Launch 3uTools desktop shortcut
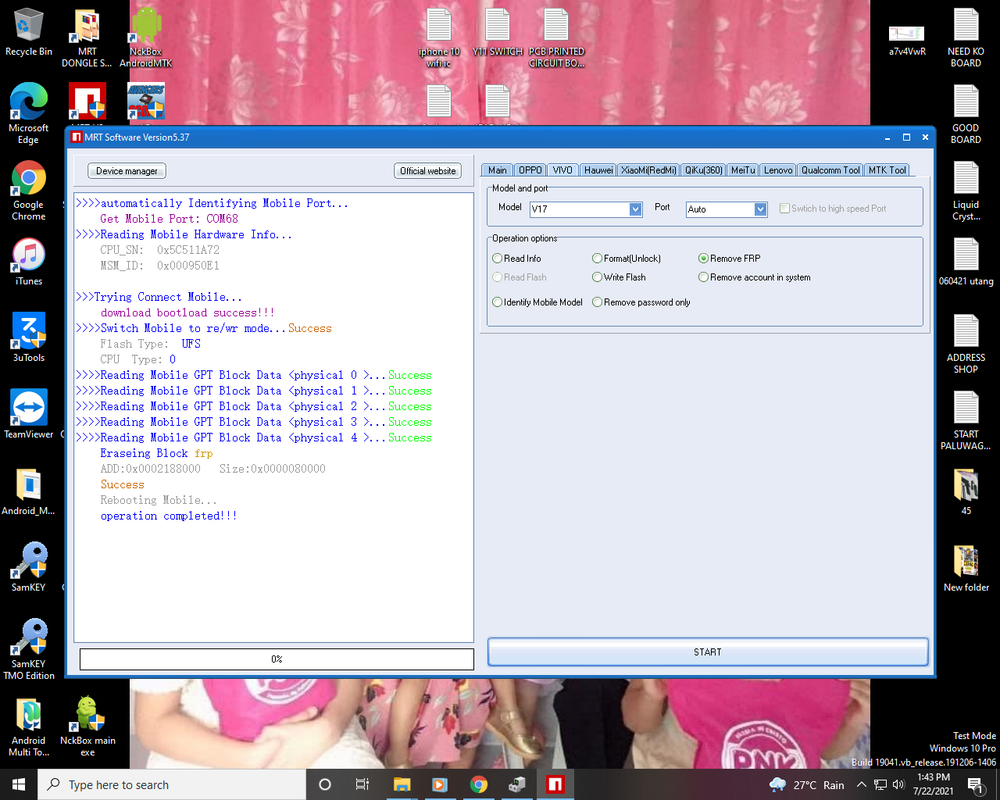The image size is (1000, 800). pyautogui.click(x=28, y=337)
